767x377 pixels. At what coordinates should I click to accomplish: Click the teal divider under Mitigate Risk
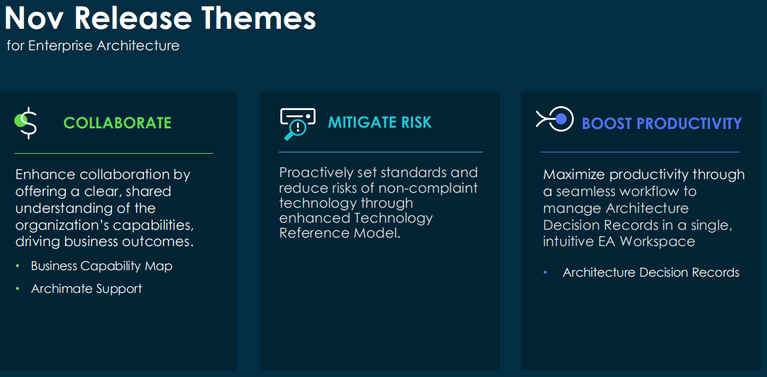(x=381, y=152)
